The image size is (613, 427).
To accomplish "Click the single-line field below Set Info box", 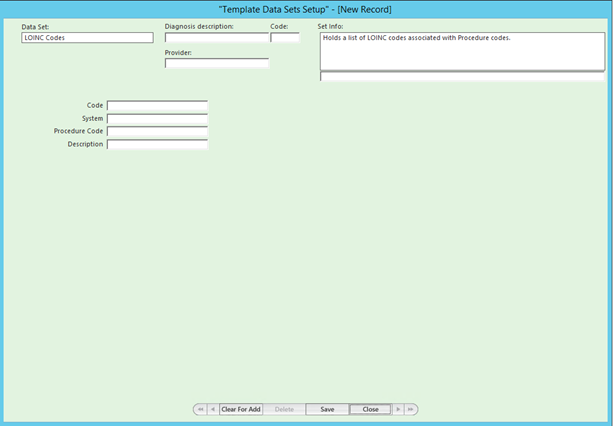I will tap(462, 77).
